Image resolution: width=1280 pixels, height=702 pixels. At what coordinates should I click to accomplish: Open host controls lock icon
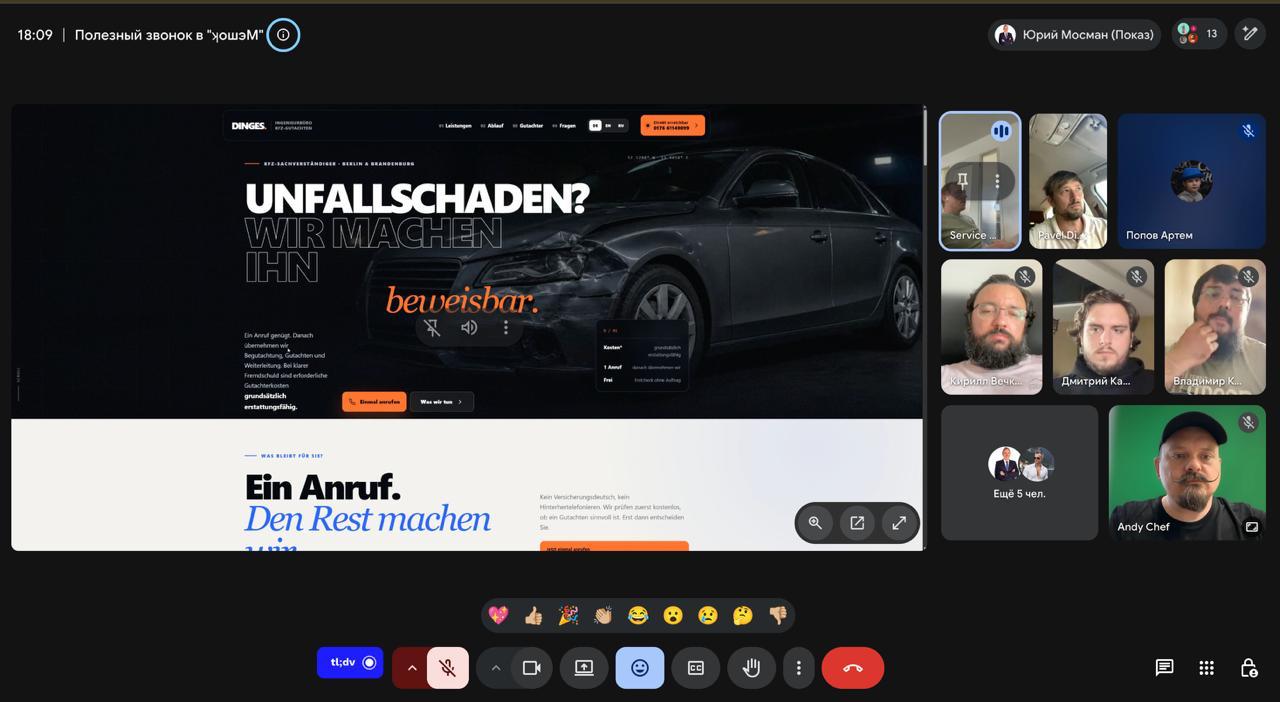tap(1249, 667)
